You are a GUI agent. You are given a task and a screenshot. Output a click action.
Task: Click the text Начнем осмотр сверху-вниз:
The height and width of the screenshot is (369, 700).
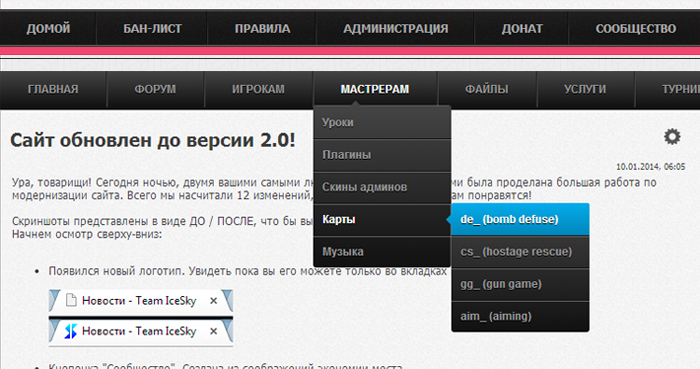[87, 234]
